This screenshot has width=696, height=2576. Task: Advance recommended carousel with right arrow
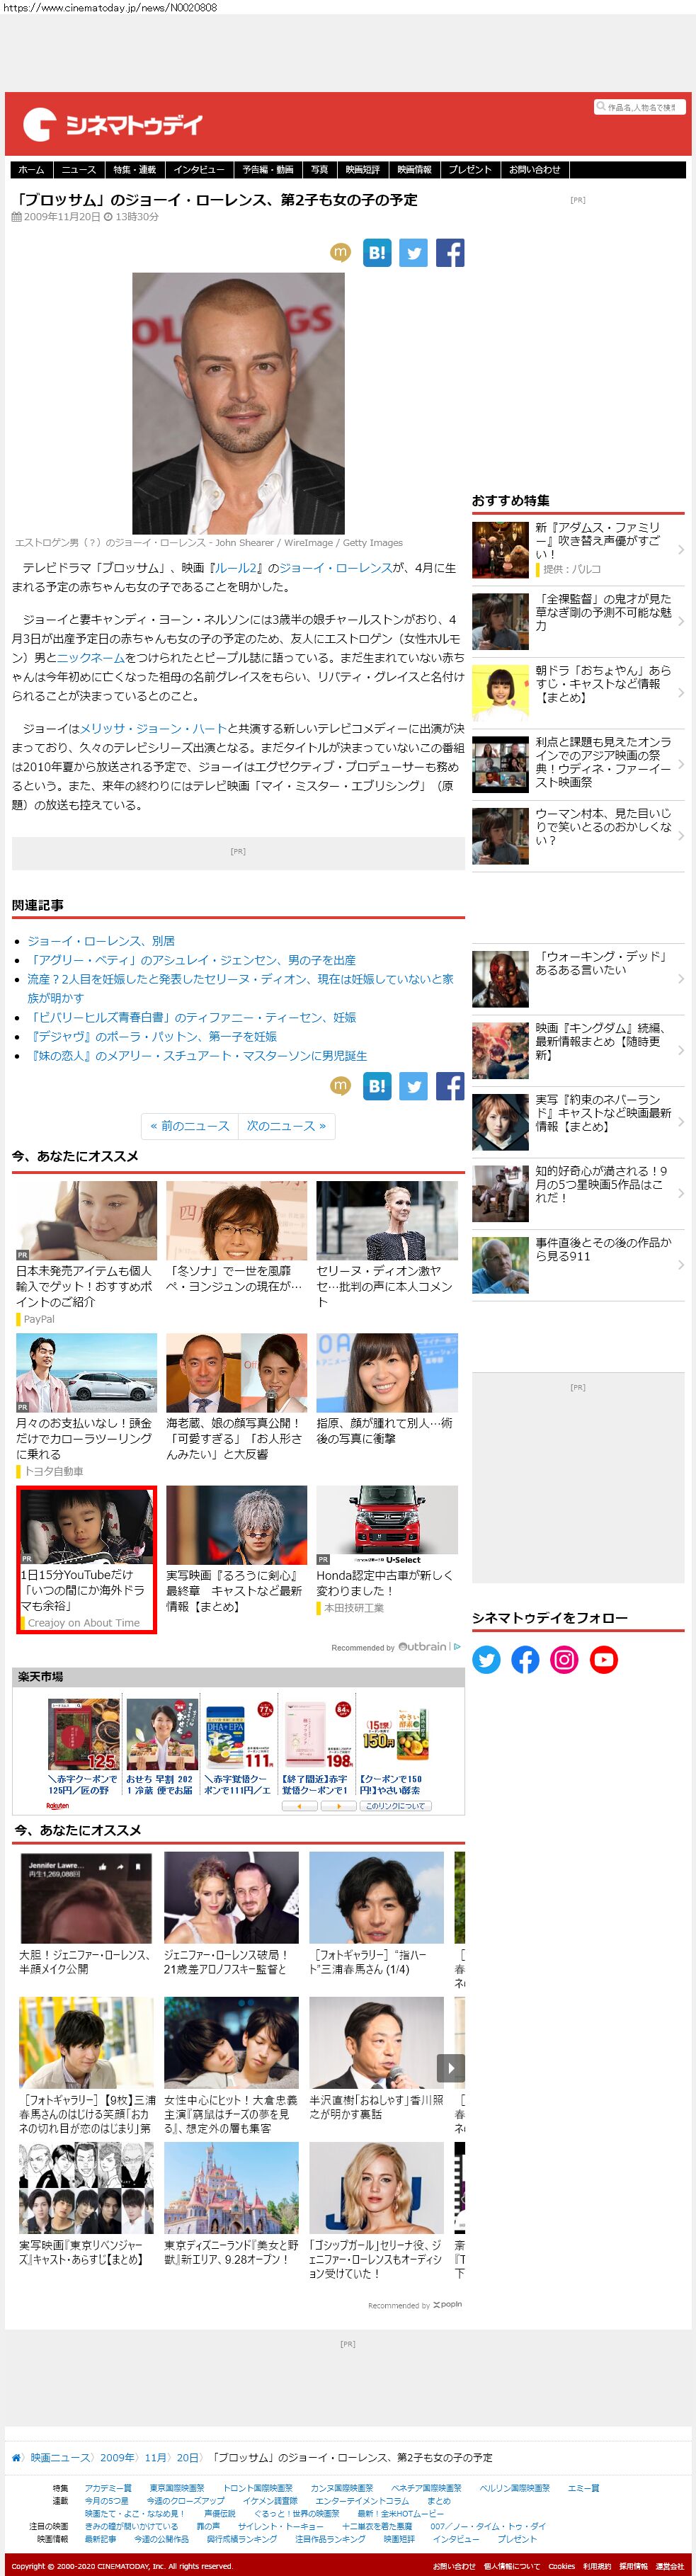pyautogui.click(x=450, y=2068)
